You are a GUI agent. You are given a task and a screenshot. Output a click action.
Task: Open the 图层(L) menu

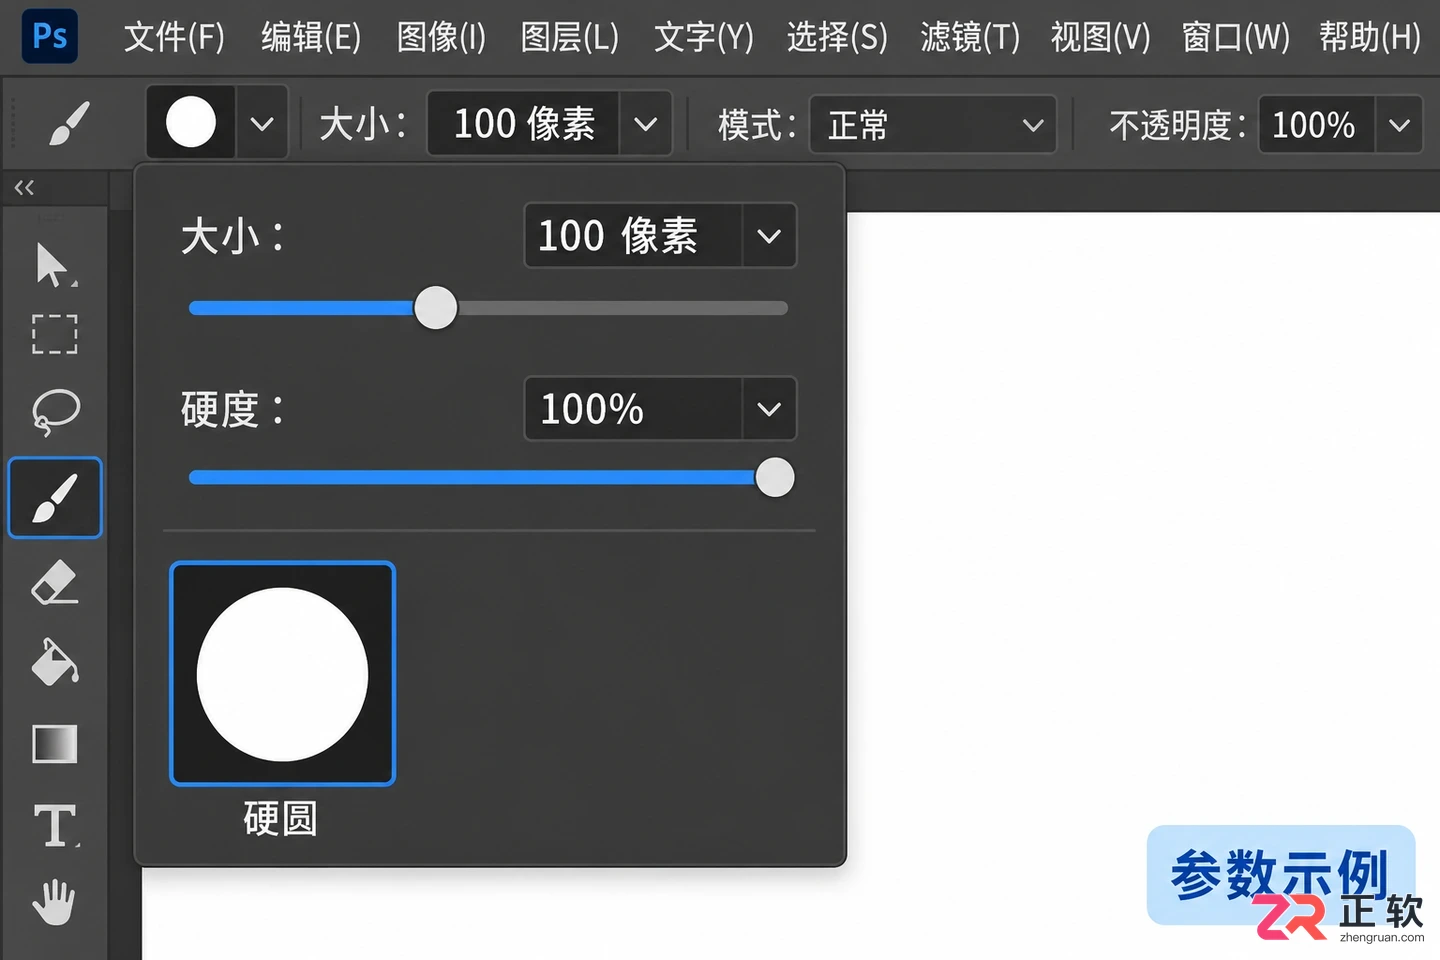[x=570, y=37]
